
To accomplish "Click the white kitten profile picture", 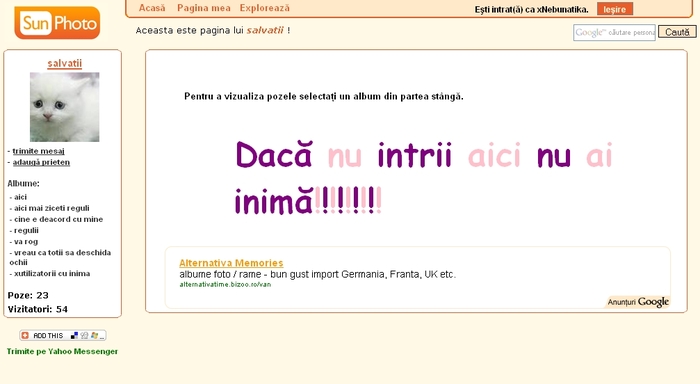I will coord(65,107).
